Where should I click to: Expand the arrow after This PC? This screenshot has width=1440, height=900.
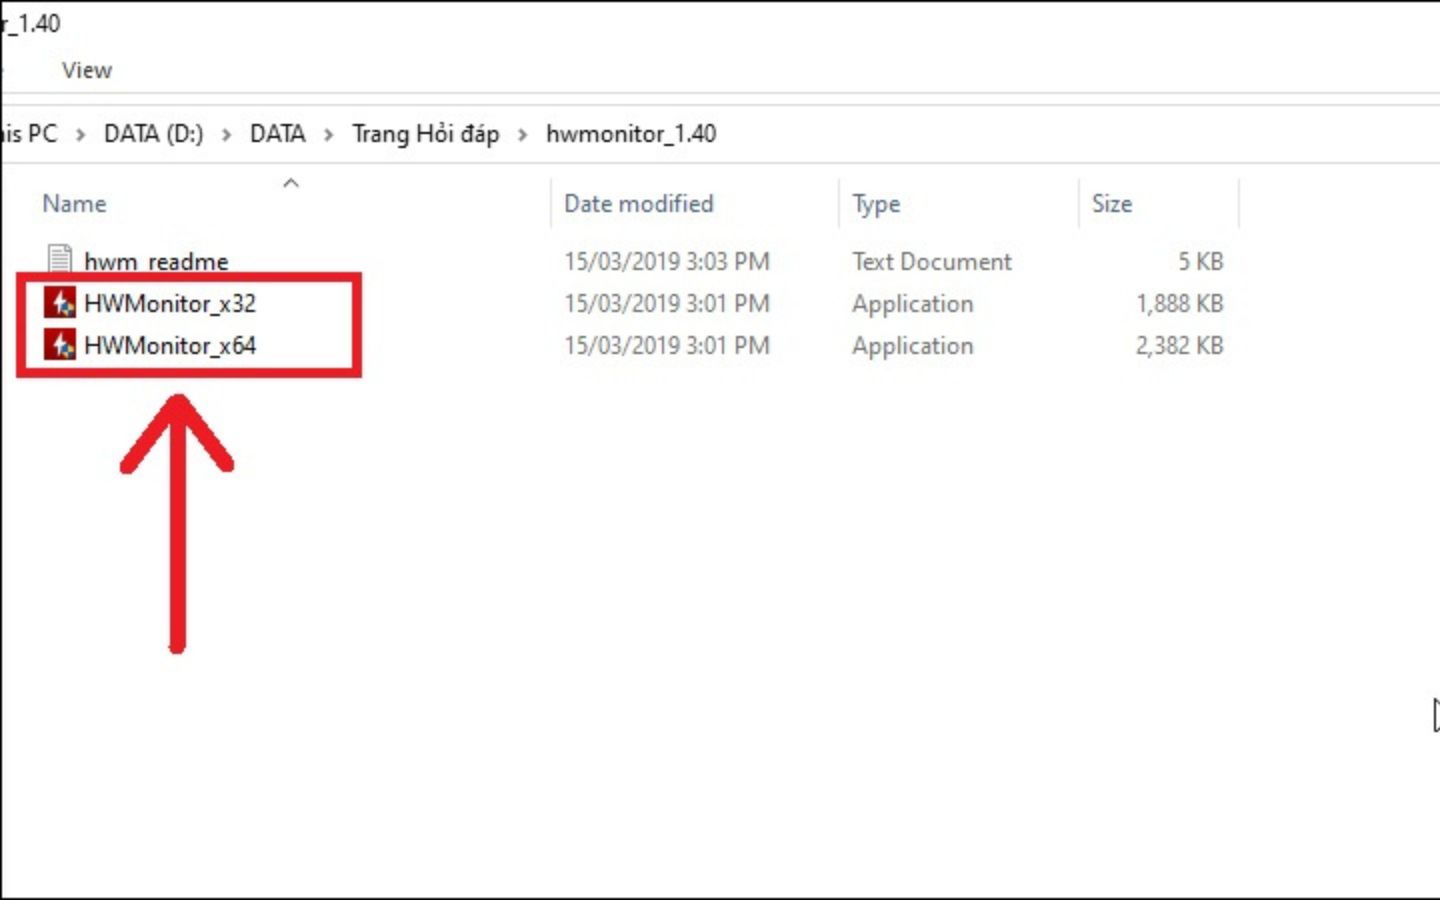pyautogui.click(x=81, y=133)
